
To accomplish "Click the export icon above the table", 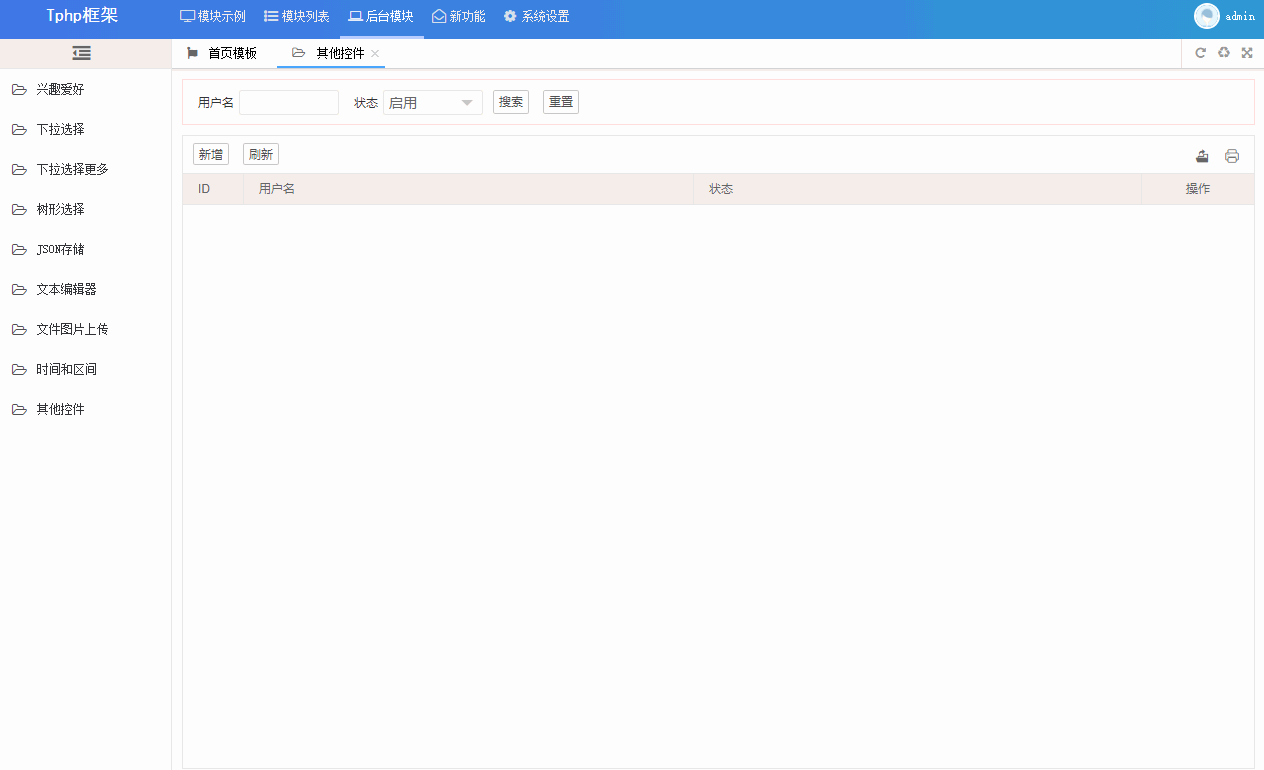I will (x=1203, y=155).
